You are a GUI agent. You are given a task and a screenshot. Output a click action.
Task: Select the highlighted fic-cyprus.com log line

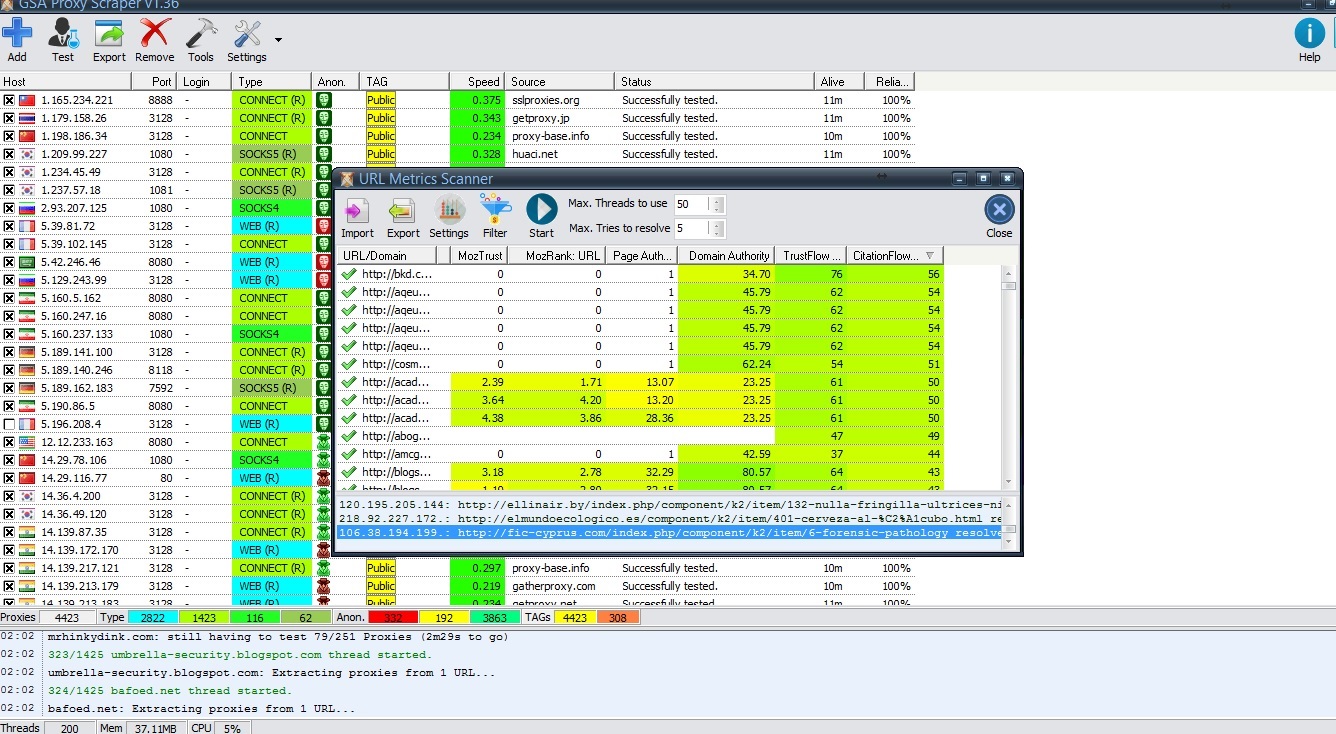[x=670, y=533]
